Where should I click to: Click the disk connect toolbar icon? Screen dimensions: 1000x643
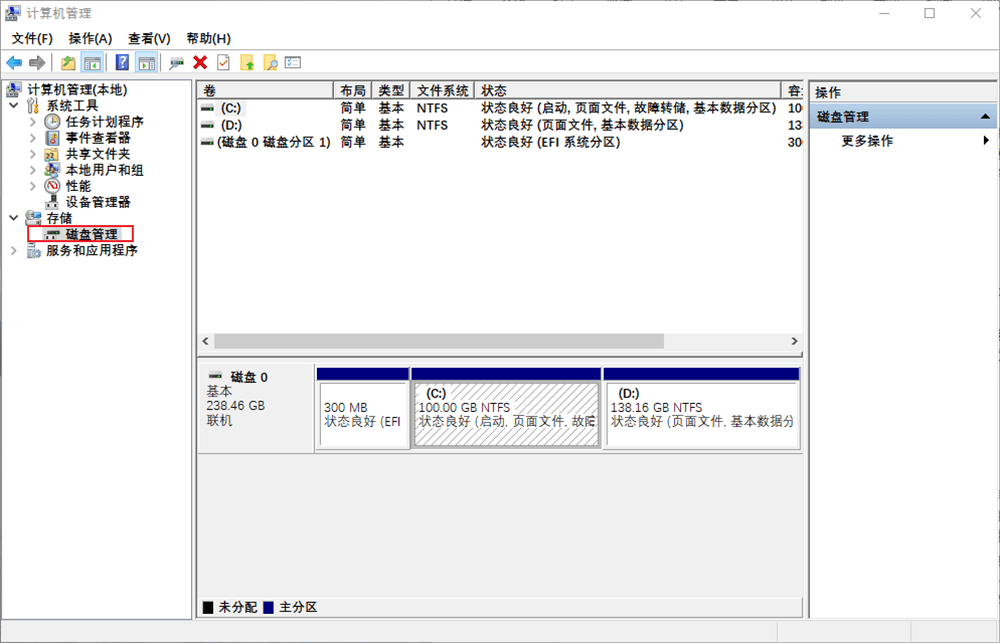[x=177, y=63]
